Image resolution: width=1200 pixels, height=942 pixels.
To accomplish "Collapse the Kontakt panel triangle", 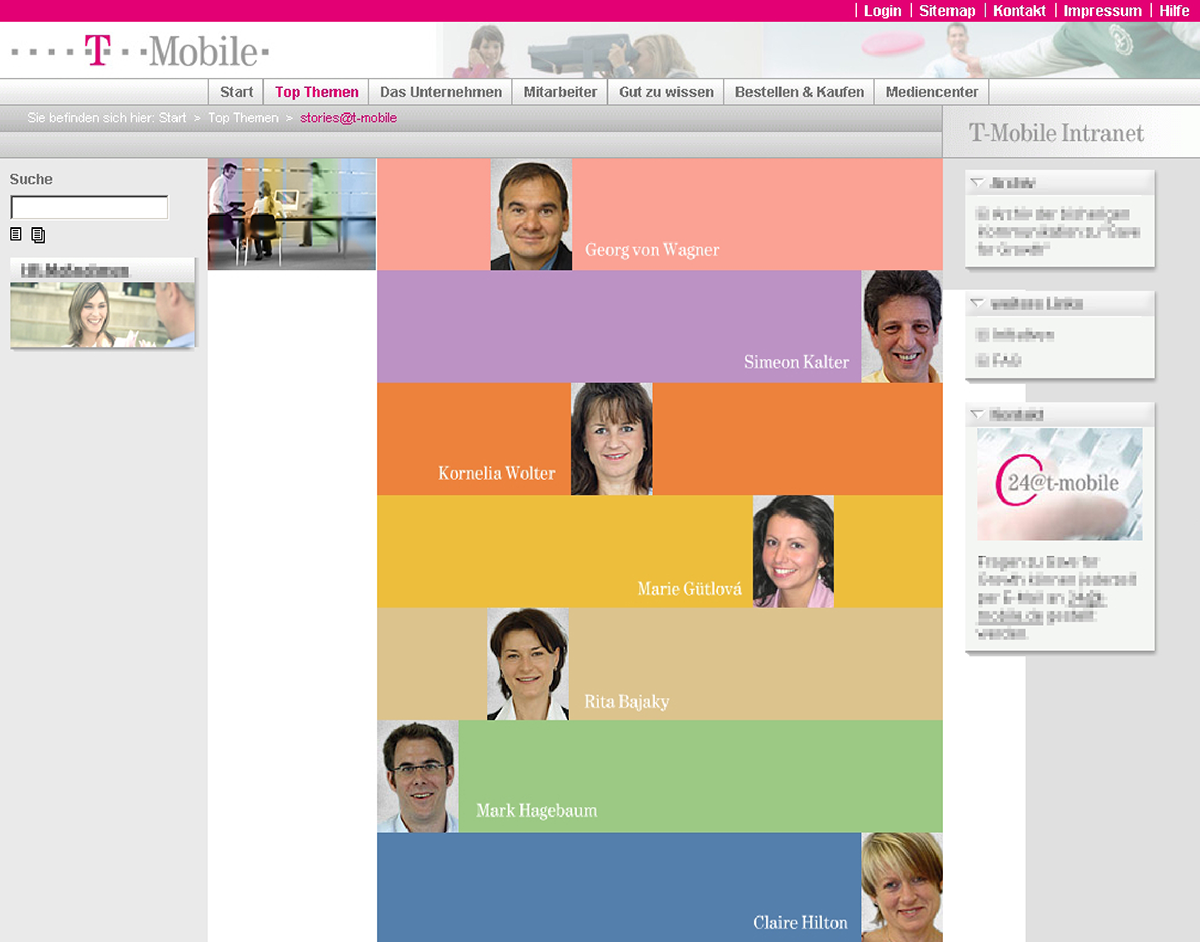I will (x=977, y=414).
